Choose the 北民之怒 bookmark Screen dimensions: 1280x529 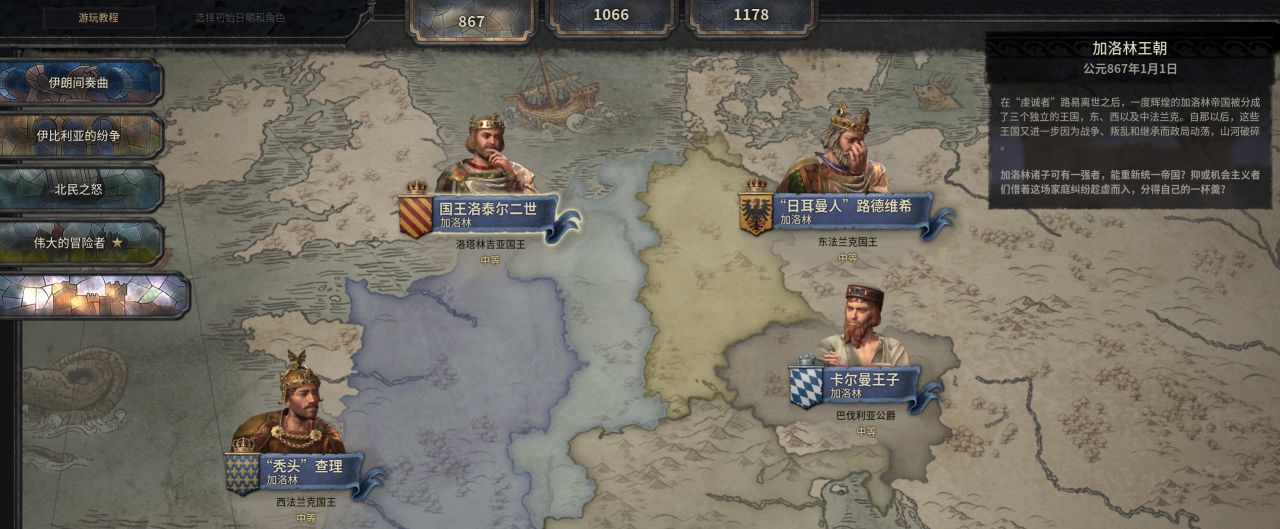tap(80, 188)
